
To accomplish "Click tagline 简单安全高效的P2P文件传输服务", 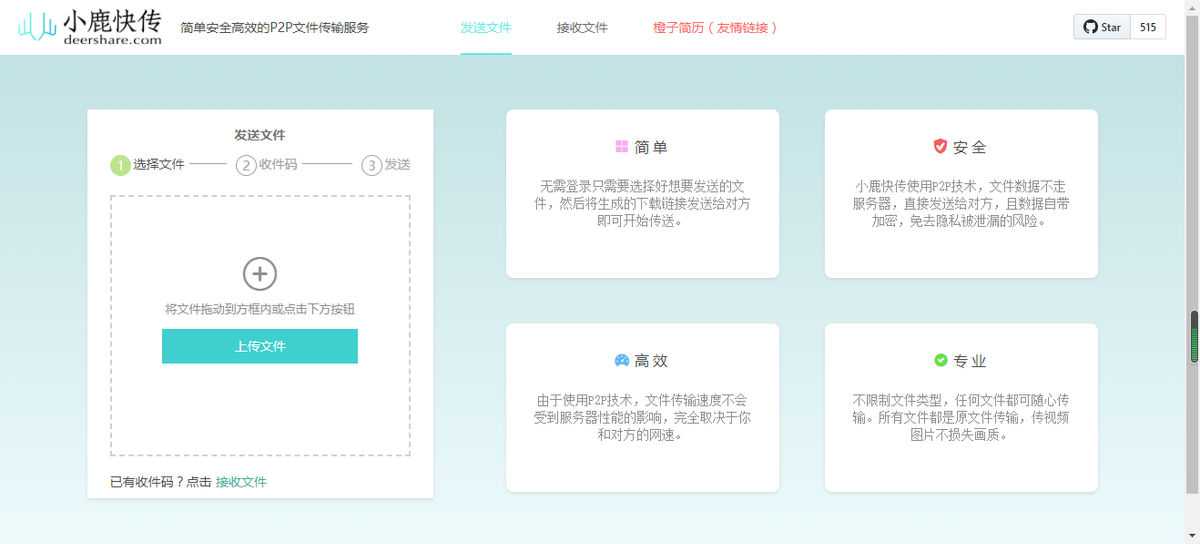I will (x=275, y=28).
